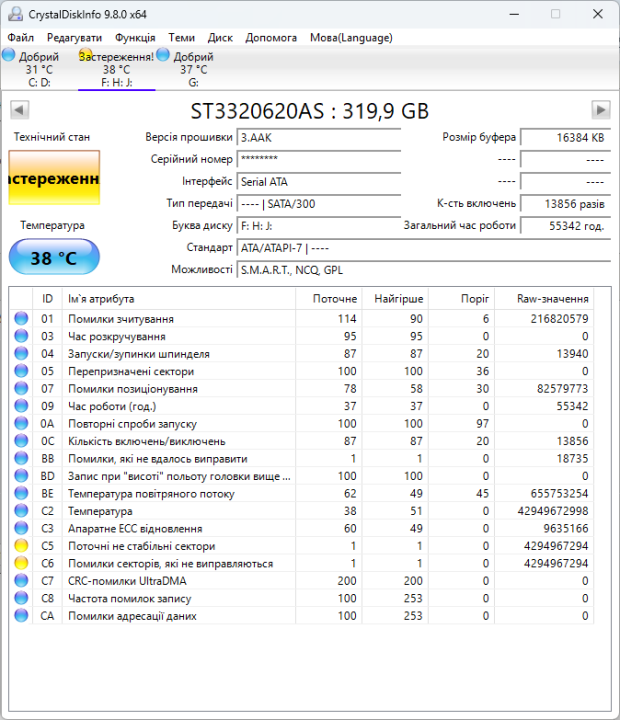The image size is (620, 720).
Task: Switch to the C: D: disk tab
Action: (39, 69)
